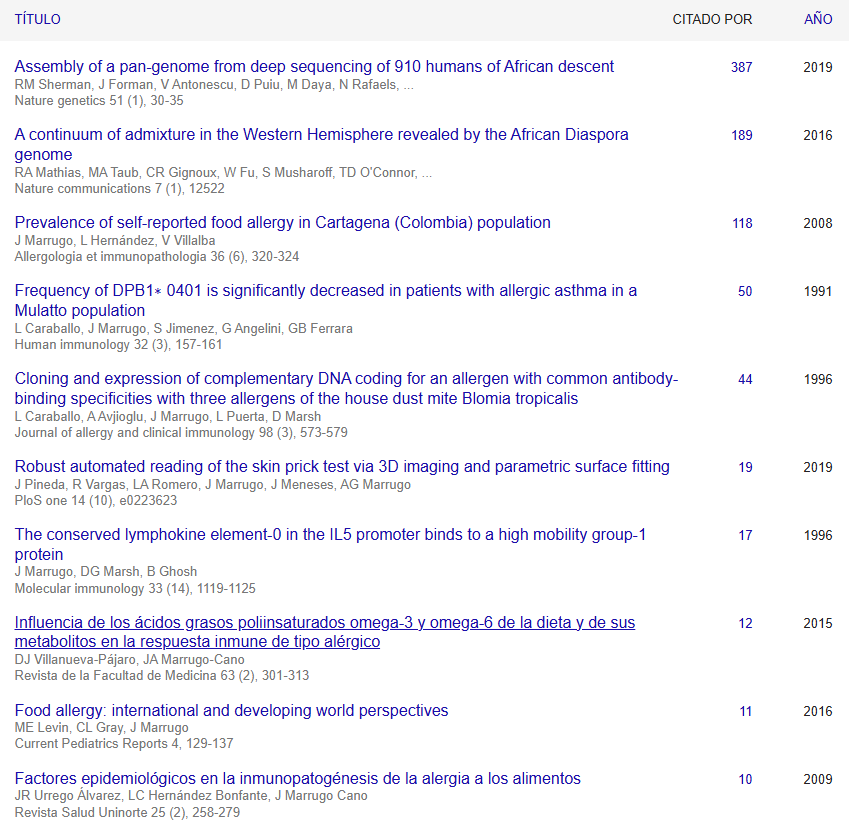Open the IL5 promoter lymphokine element article
This screenshot has width=855, height=830.
coord(330,535)
